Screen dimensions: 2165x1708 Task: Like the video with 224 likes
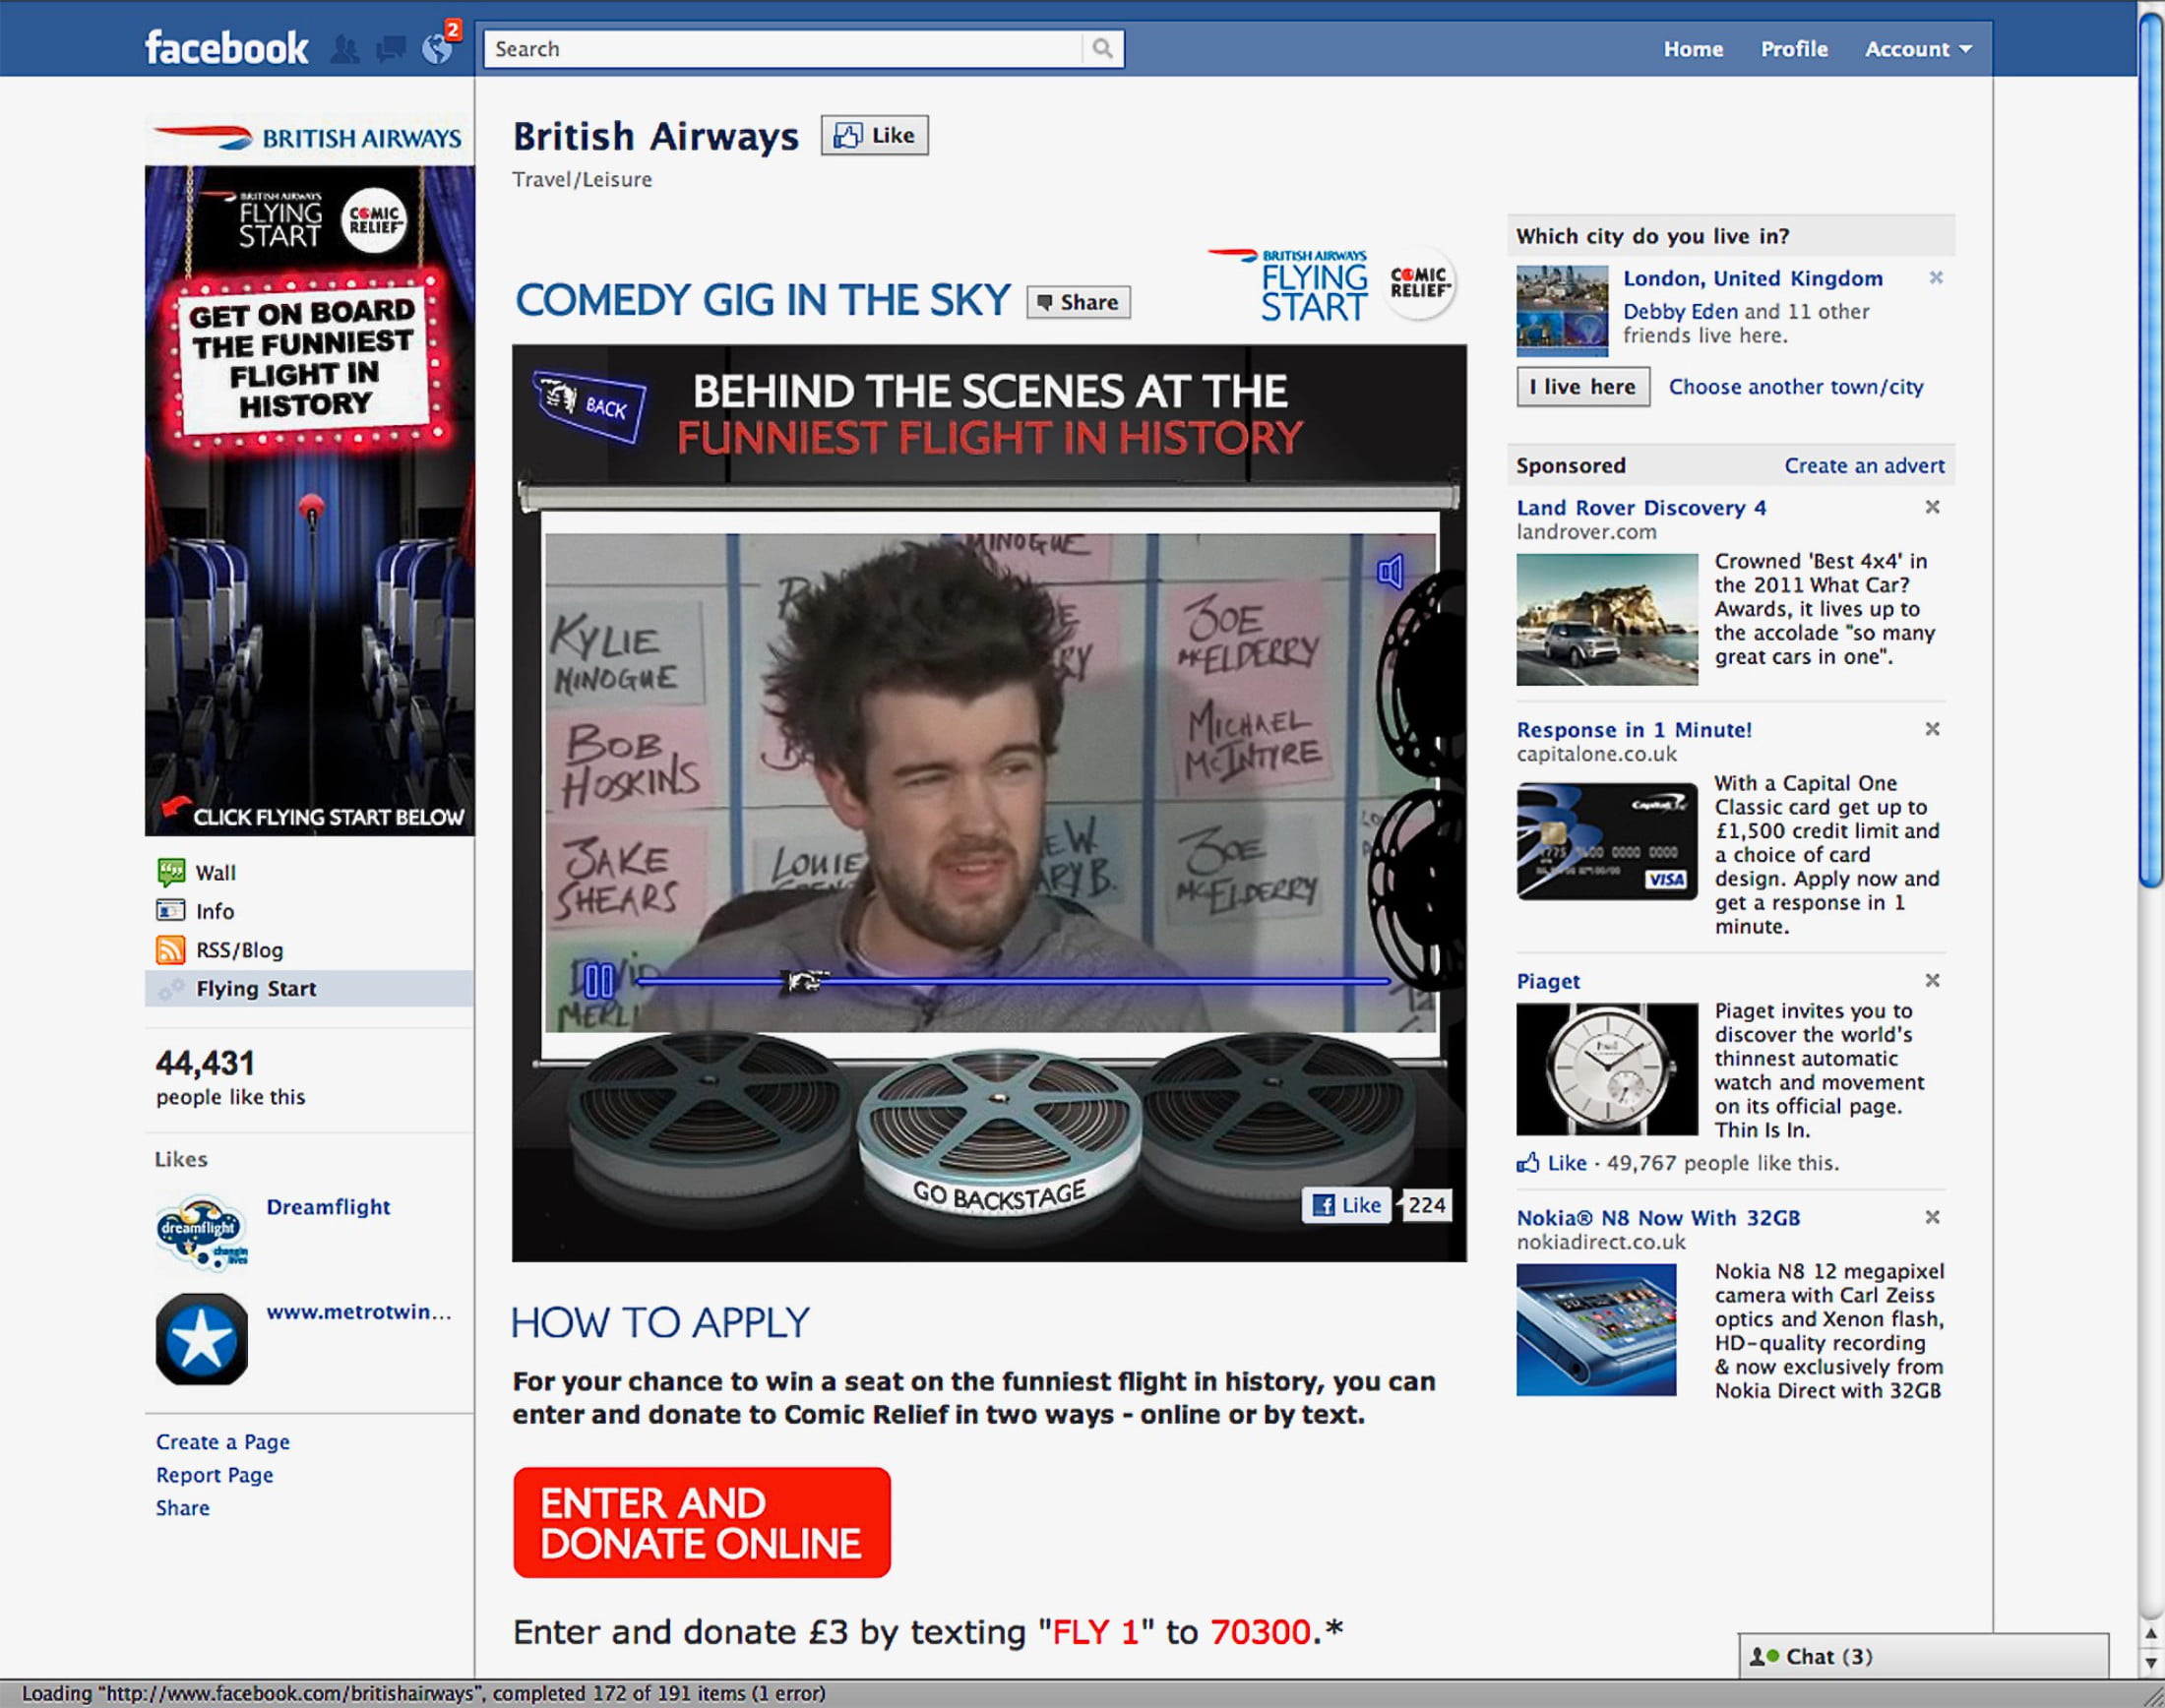1347,1205
